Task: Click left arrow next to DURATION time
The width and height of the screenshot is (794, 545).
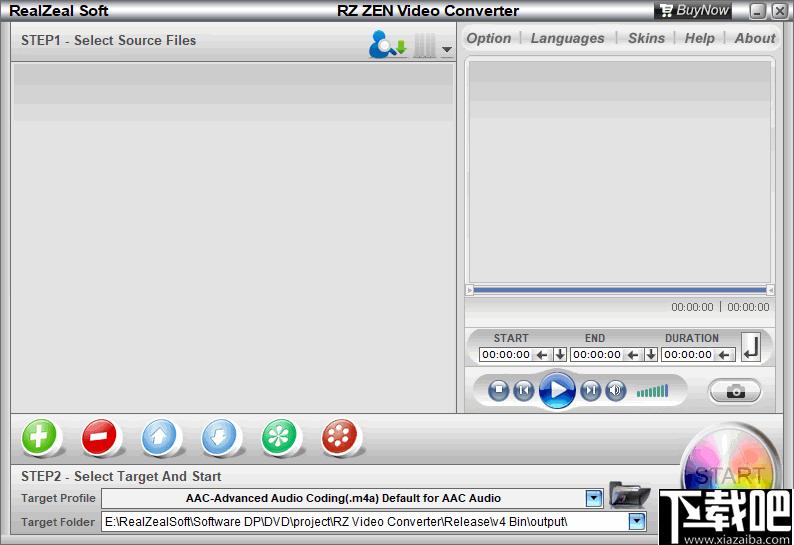Action: (x=725, y=355)
